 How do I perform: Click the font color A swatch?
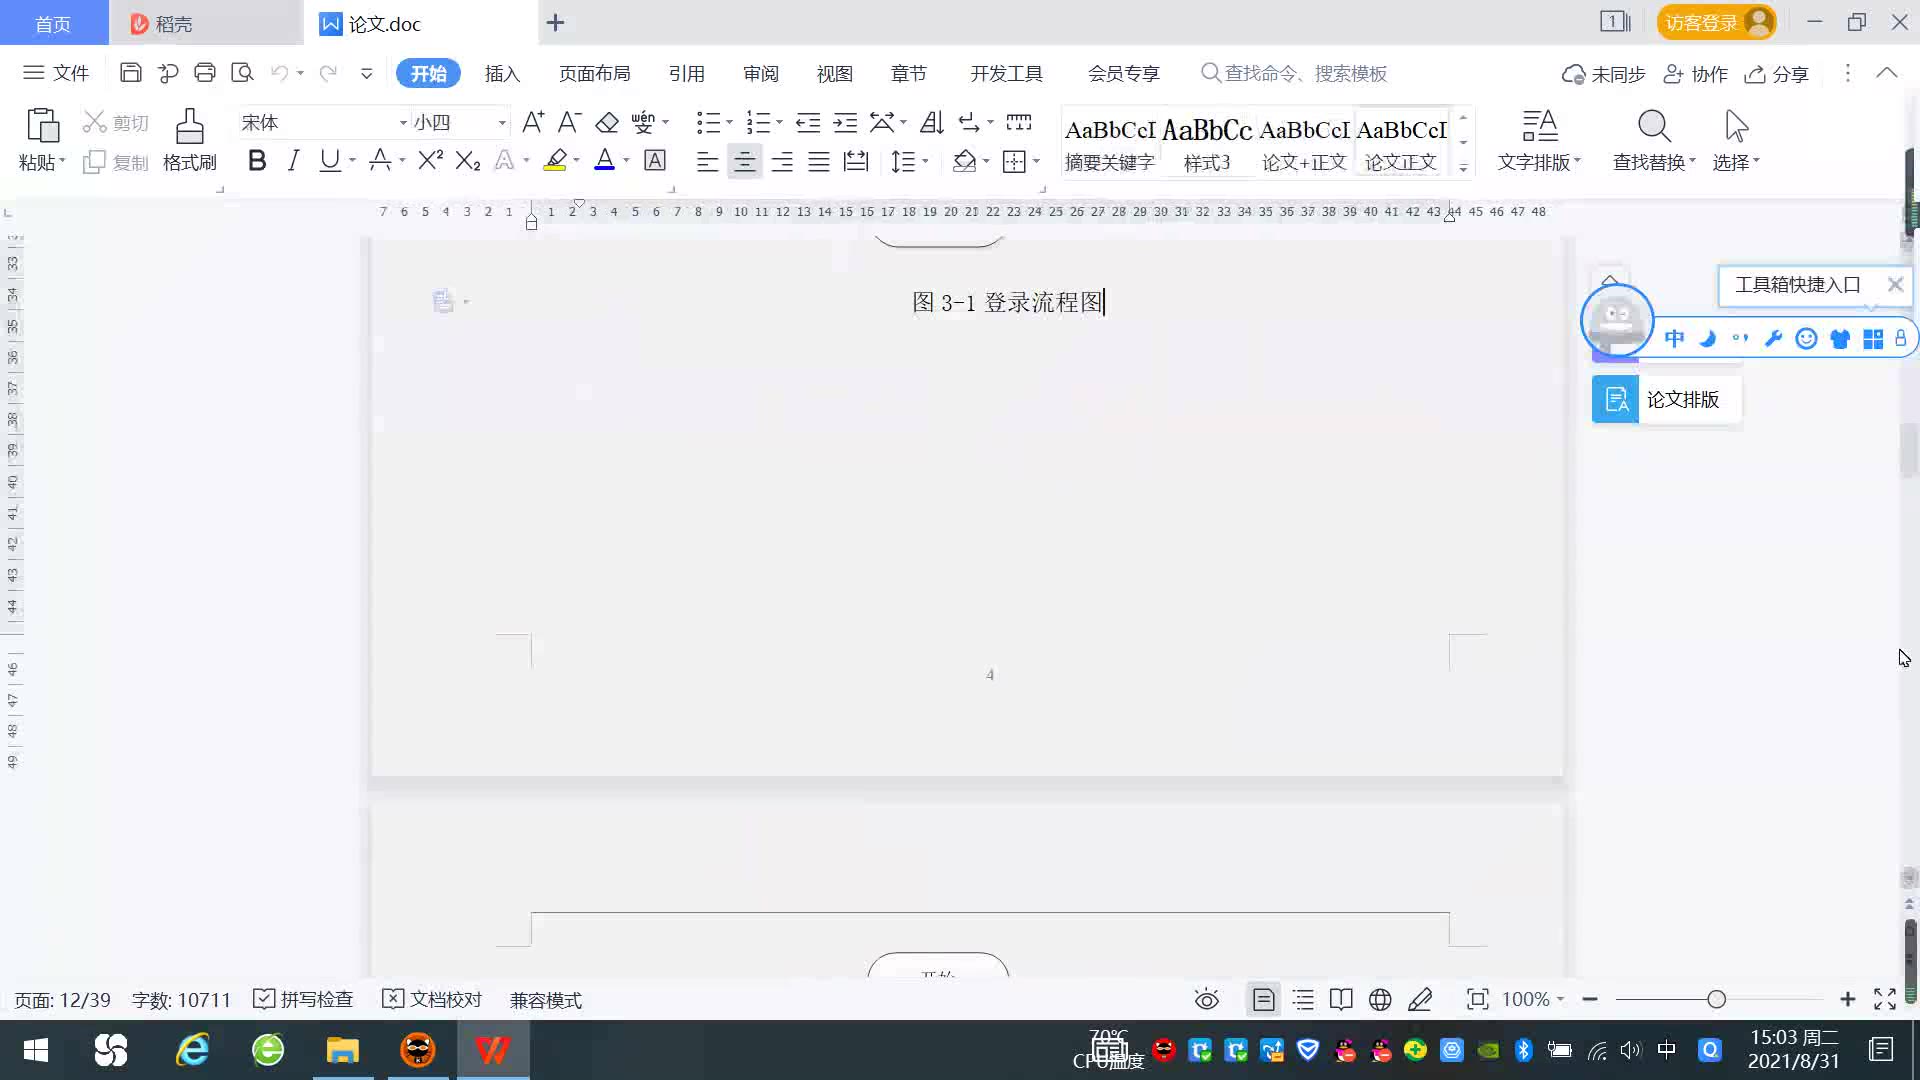pyautogui.click(x=604, y=160)
